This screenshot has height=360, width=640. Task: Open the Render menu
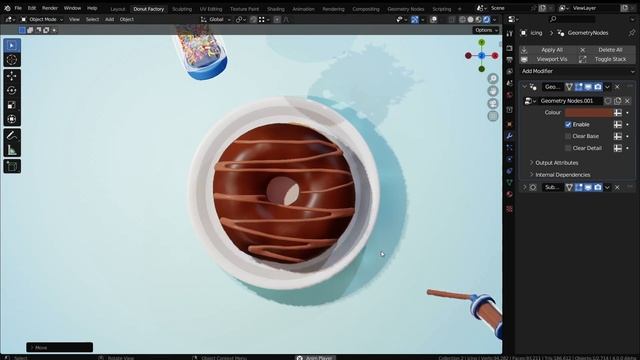pyautogui.click(x=50, y=8)
